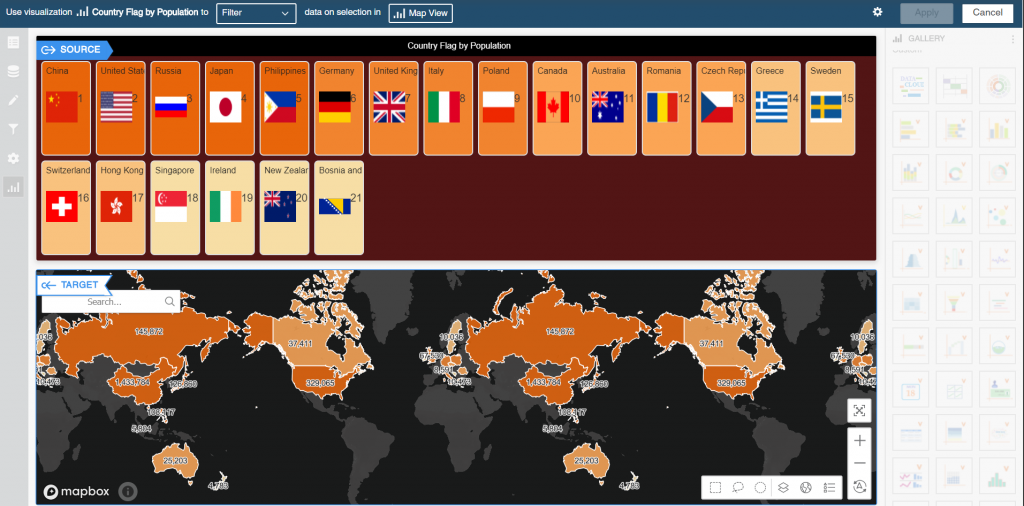Select the Hong Kong flag card
Screen dimensions: 1024x506
coord(121,208)
